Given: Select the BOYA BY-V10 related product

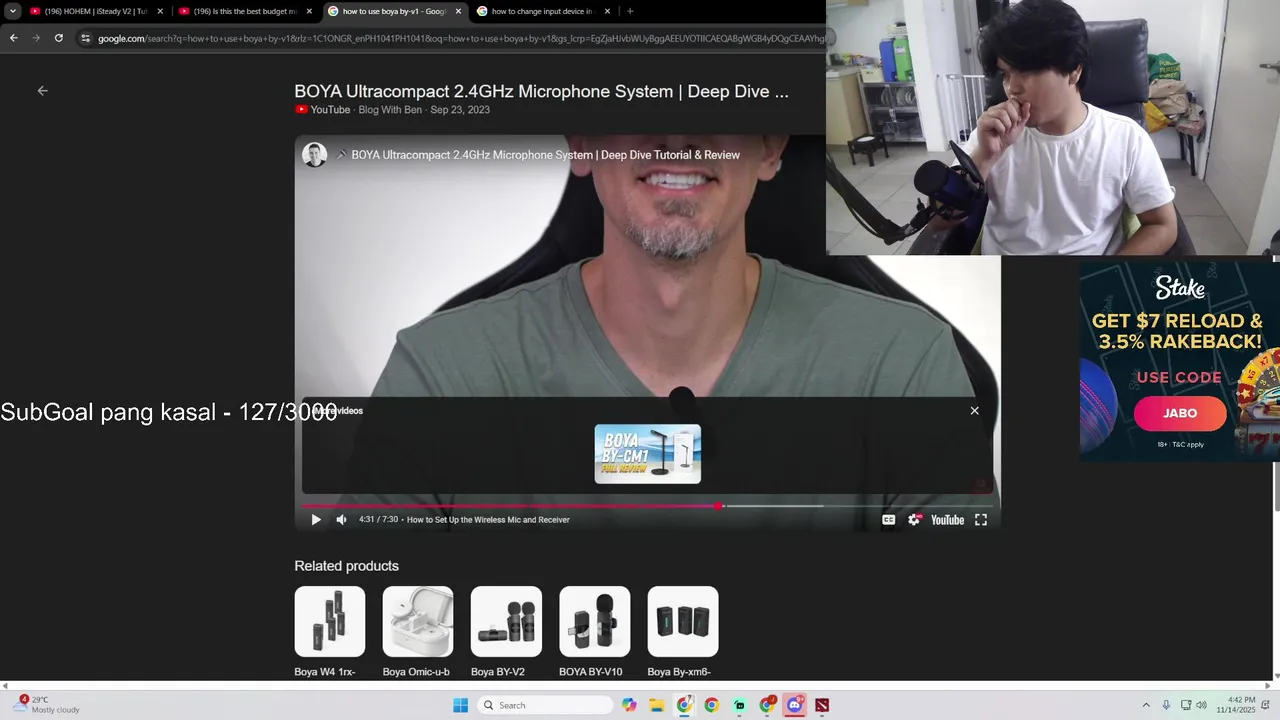Looking at the screenshot, I should 595,632.
